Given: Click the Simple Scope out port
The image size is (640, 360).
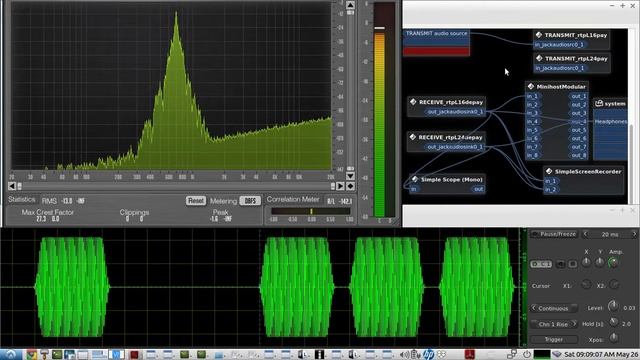Looking at the screenshot, I should pos(478,189).
